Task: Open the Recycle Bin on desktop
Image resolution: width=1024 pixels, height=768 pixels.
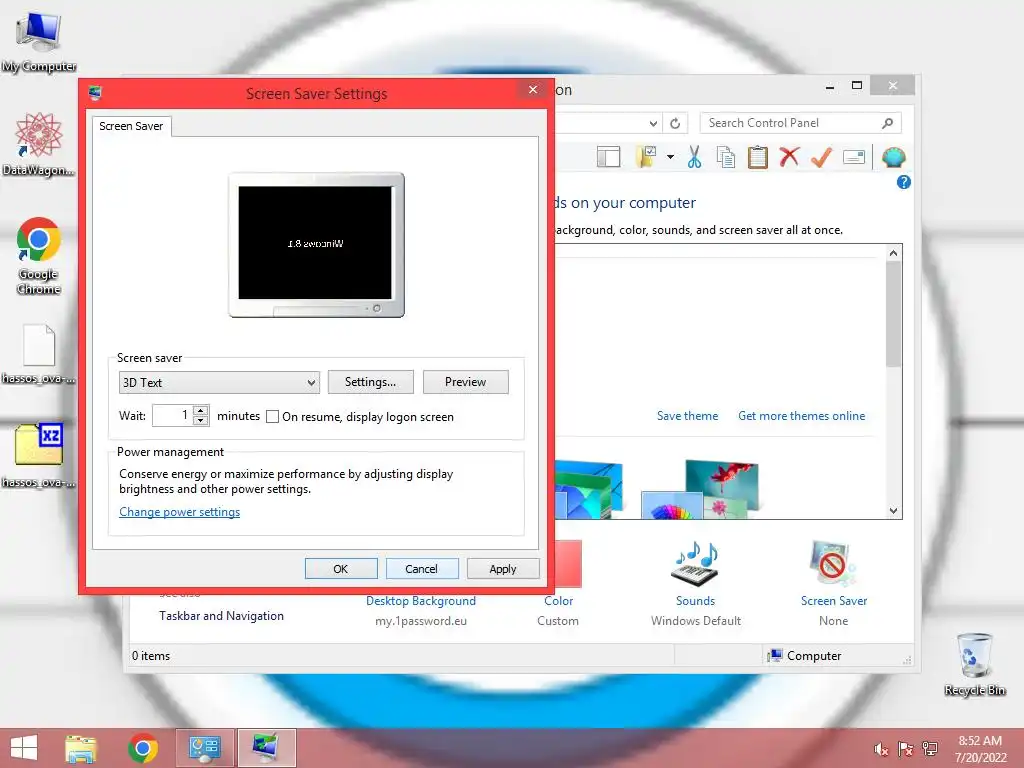Action: pyautogui.click(x=974, y=662)
